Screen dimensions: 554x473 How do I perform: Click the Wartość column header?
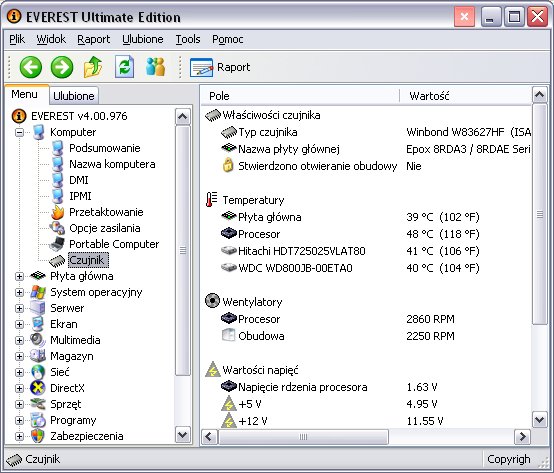point(466,96)
